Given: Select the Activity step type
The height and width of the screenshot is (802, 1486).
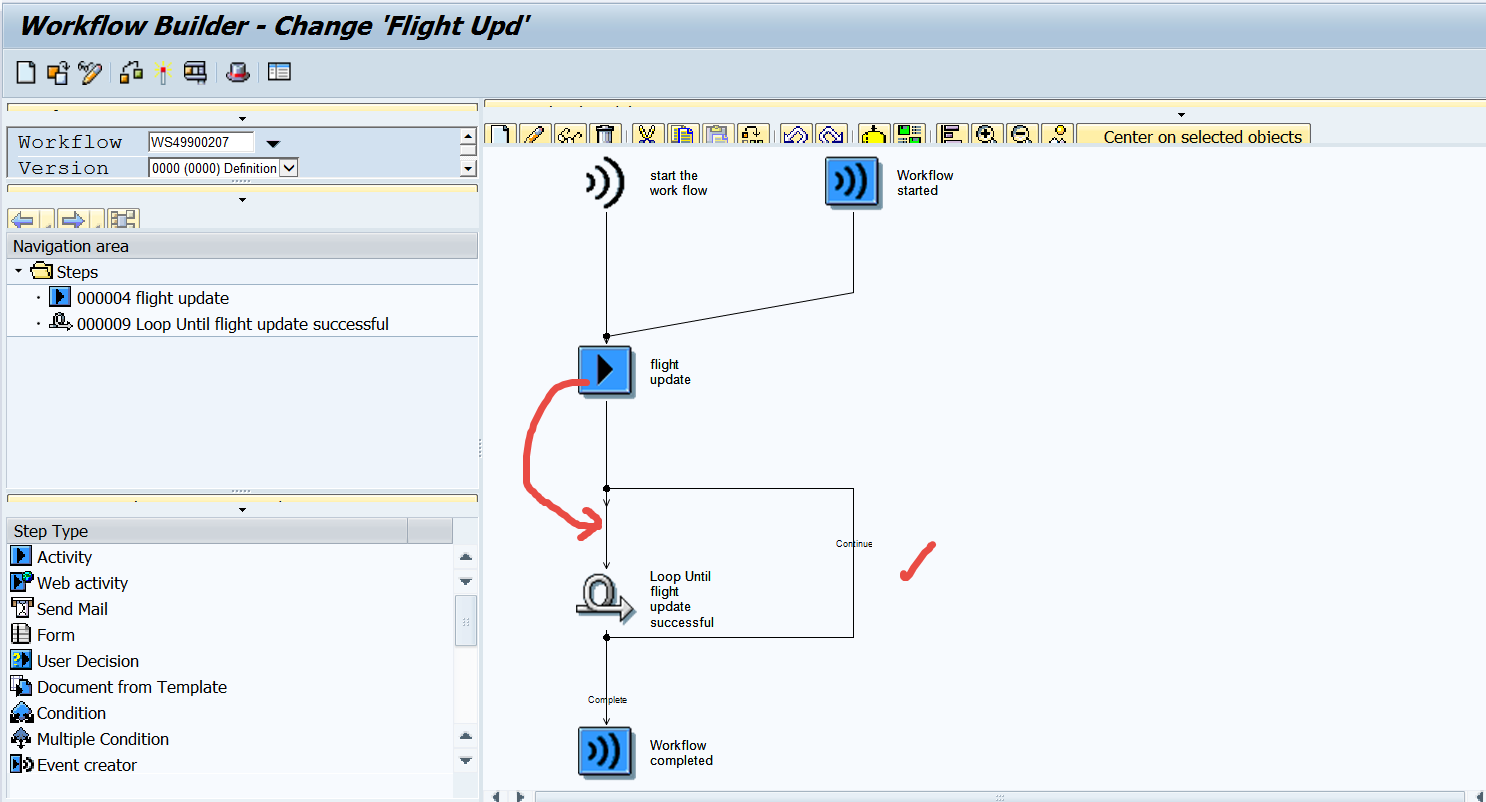Looking at the screenshot, I should point(64,557).
